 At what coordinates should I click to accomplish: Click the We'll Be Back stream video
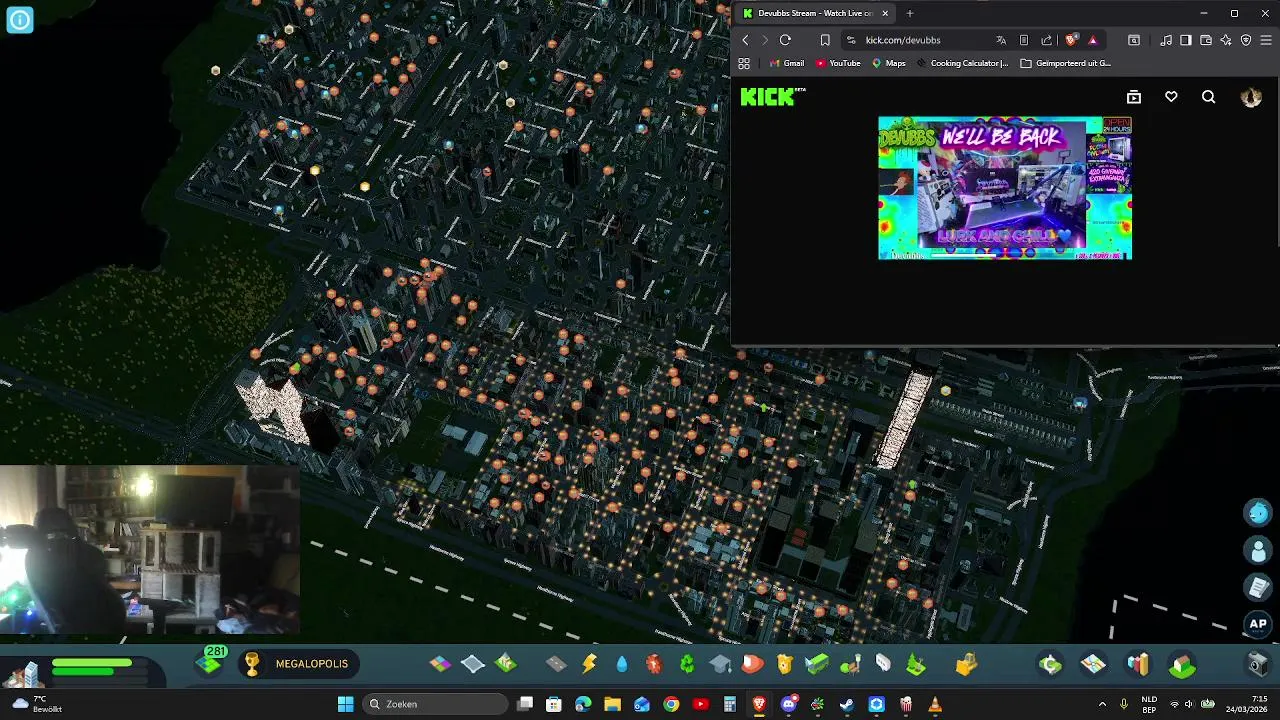[x=1005, y=188]
